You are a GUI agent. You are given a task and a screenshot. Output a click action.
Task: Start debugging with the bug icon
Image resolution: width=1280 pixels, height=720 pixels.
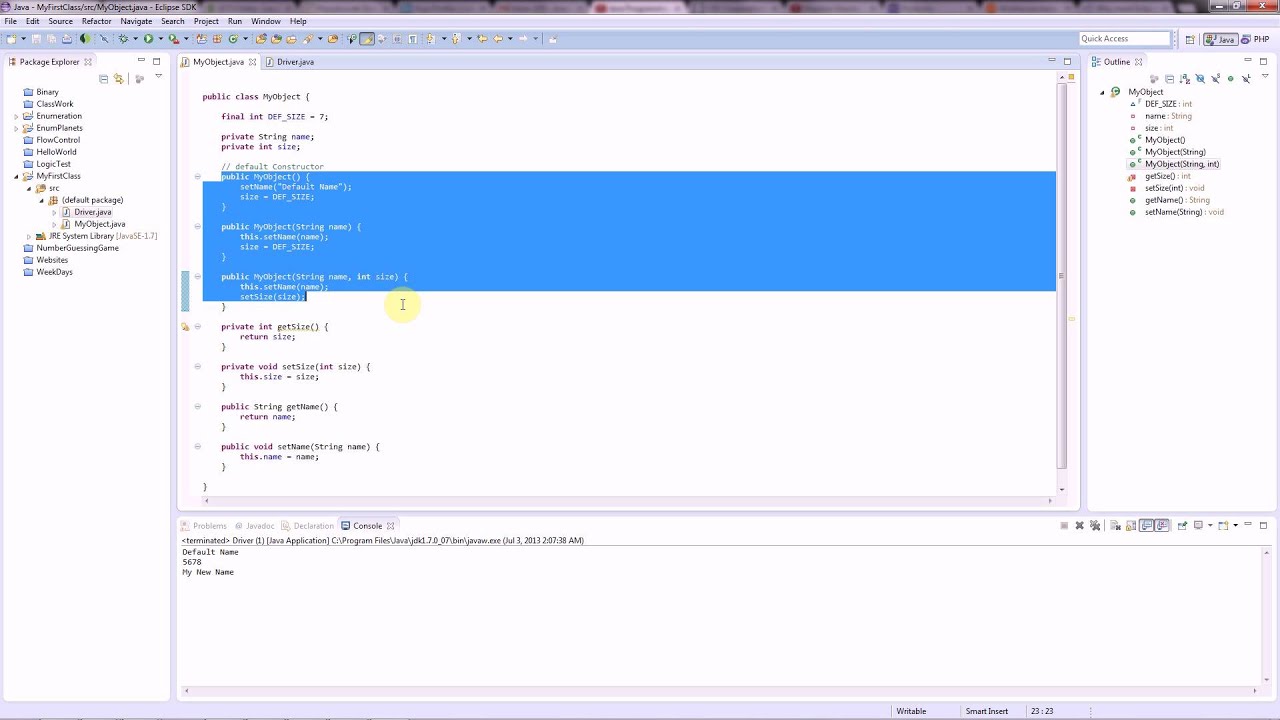[123, 39]
